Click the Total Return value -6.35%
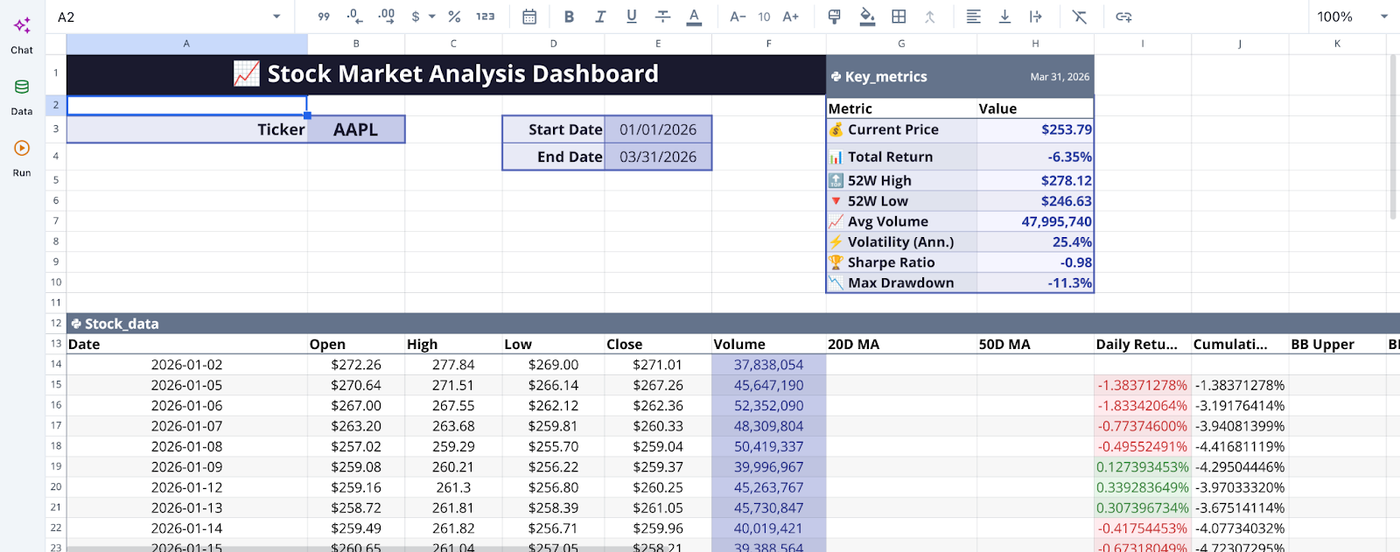This screenshot has height=552, width=1400. pyautogui.click(x=1035, y=157)
